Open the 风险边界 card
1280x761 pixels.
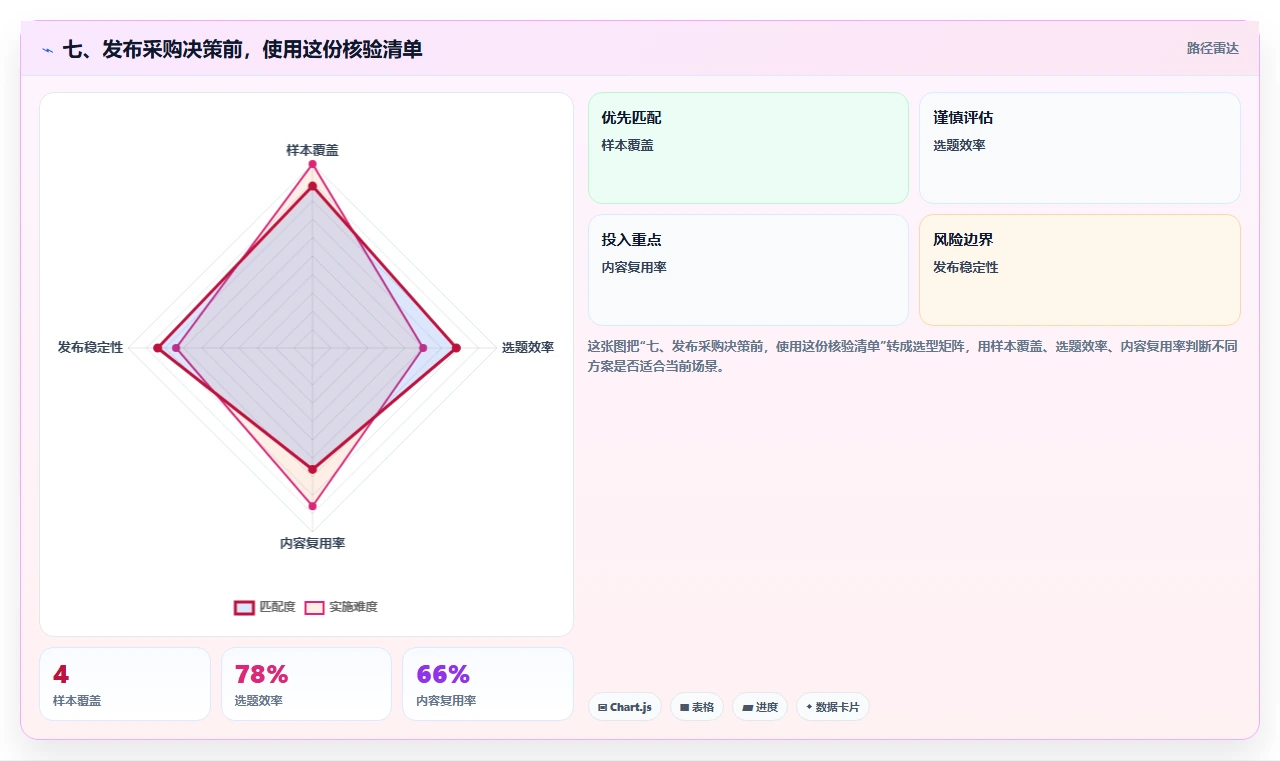click(1080, 270)
